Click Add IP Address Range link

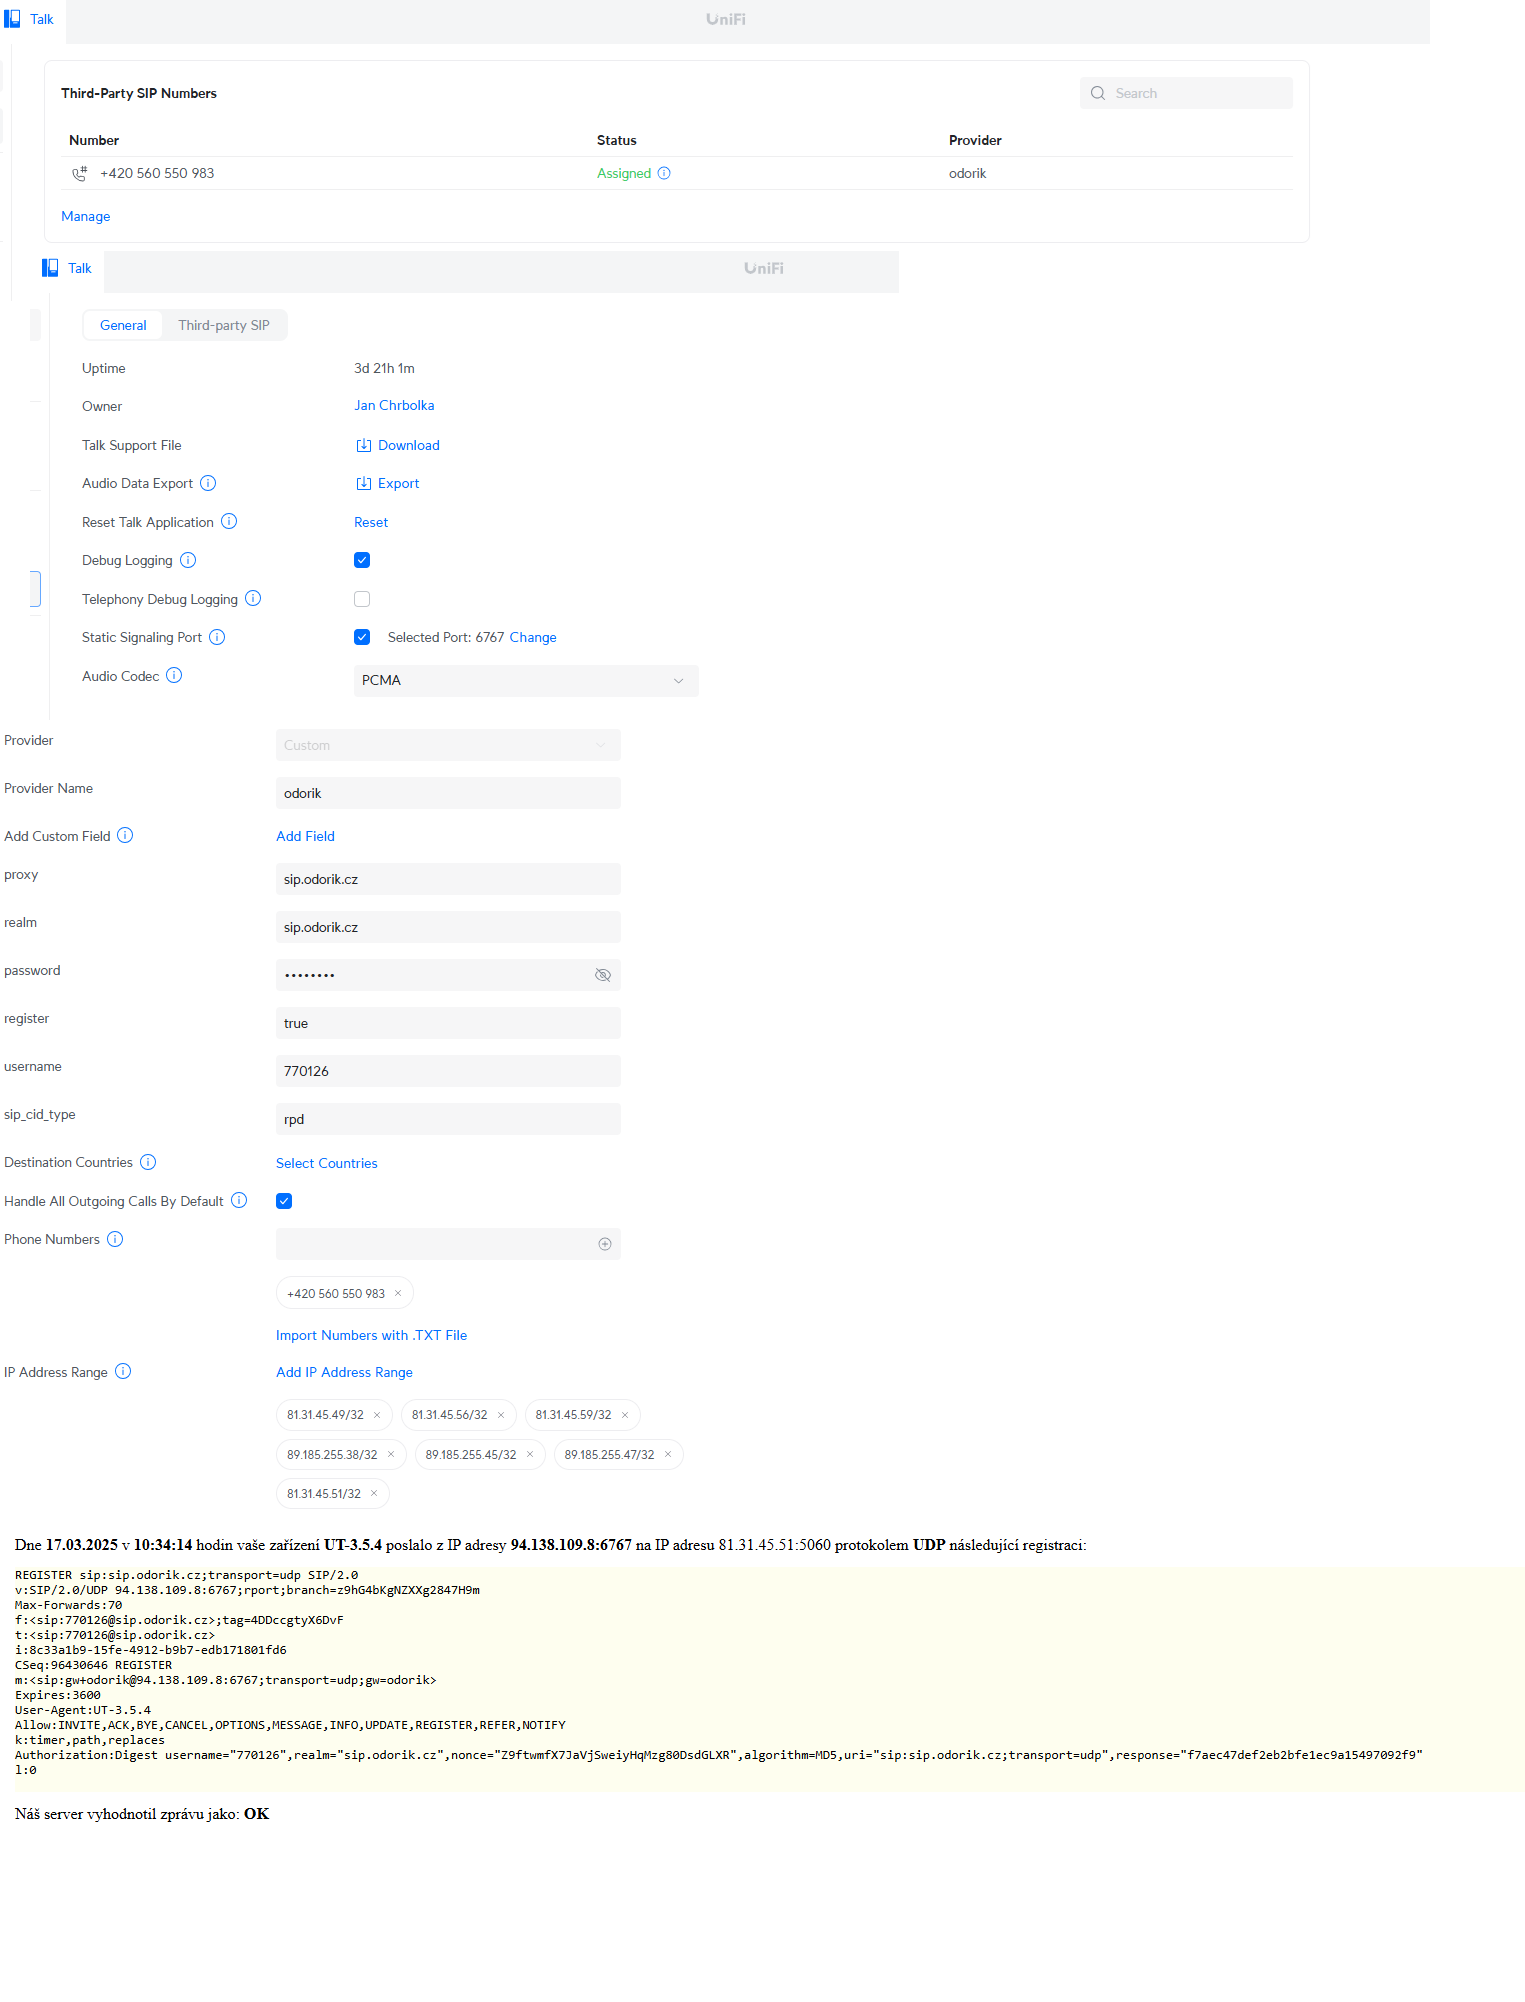(344, 1372)
